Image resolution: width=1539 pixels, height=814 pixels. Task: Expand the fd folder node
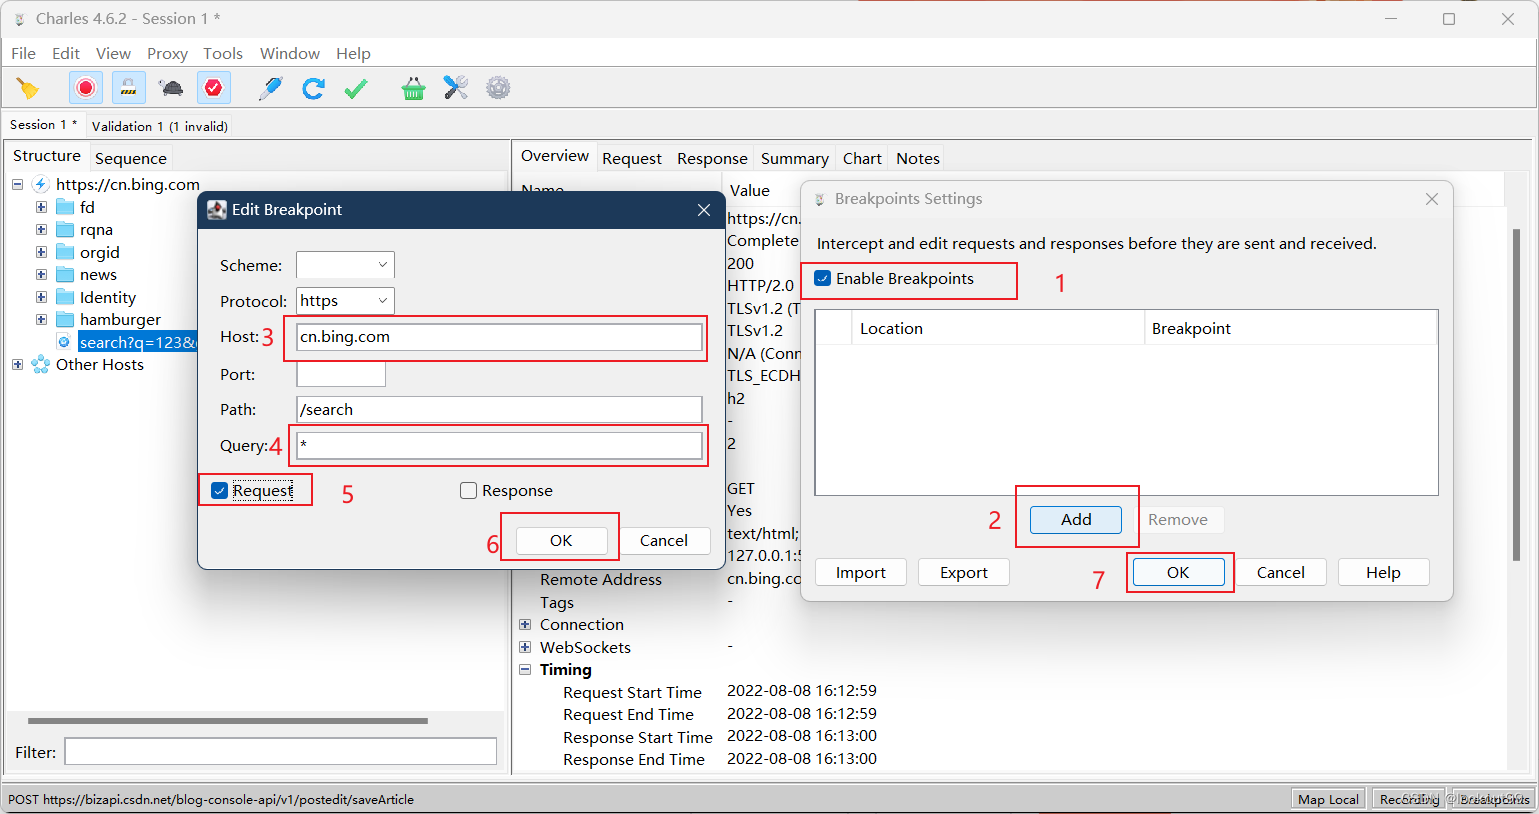[41, 207]
